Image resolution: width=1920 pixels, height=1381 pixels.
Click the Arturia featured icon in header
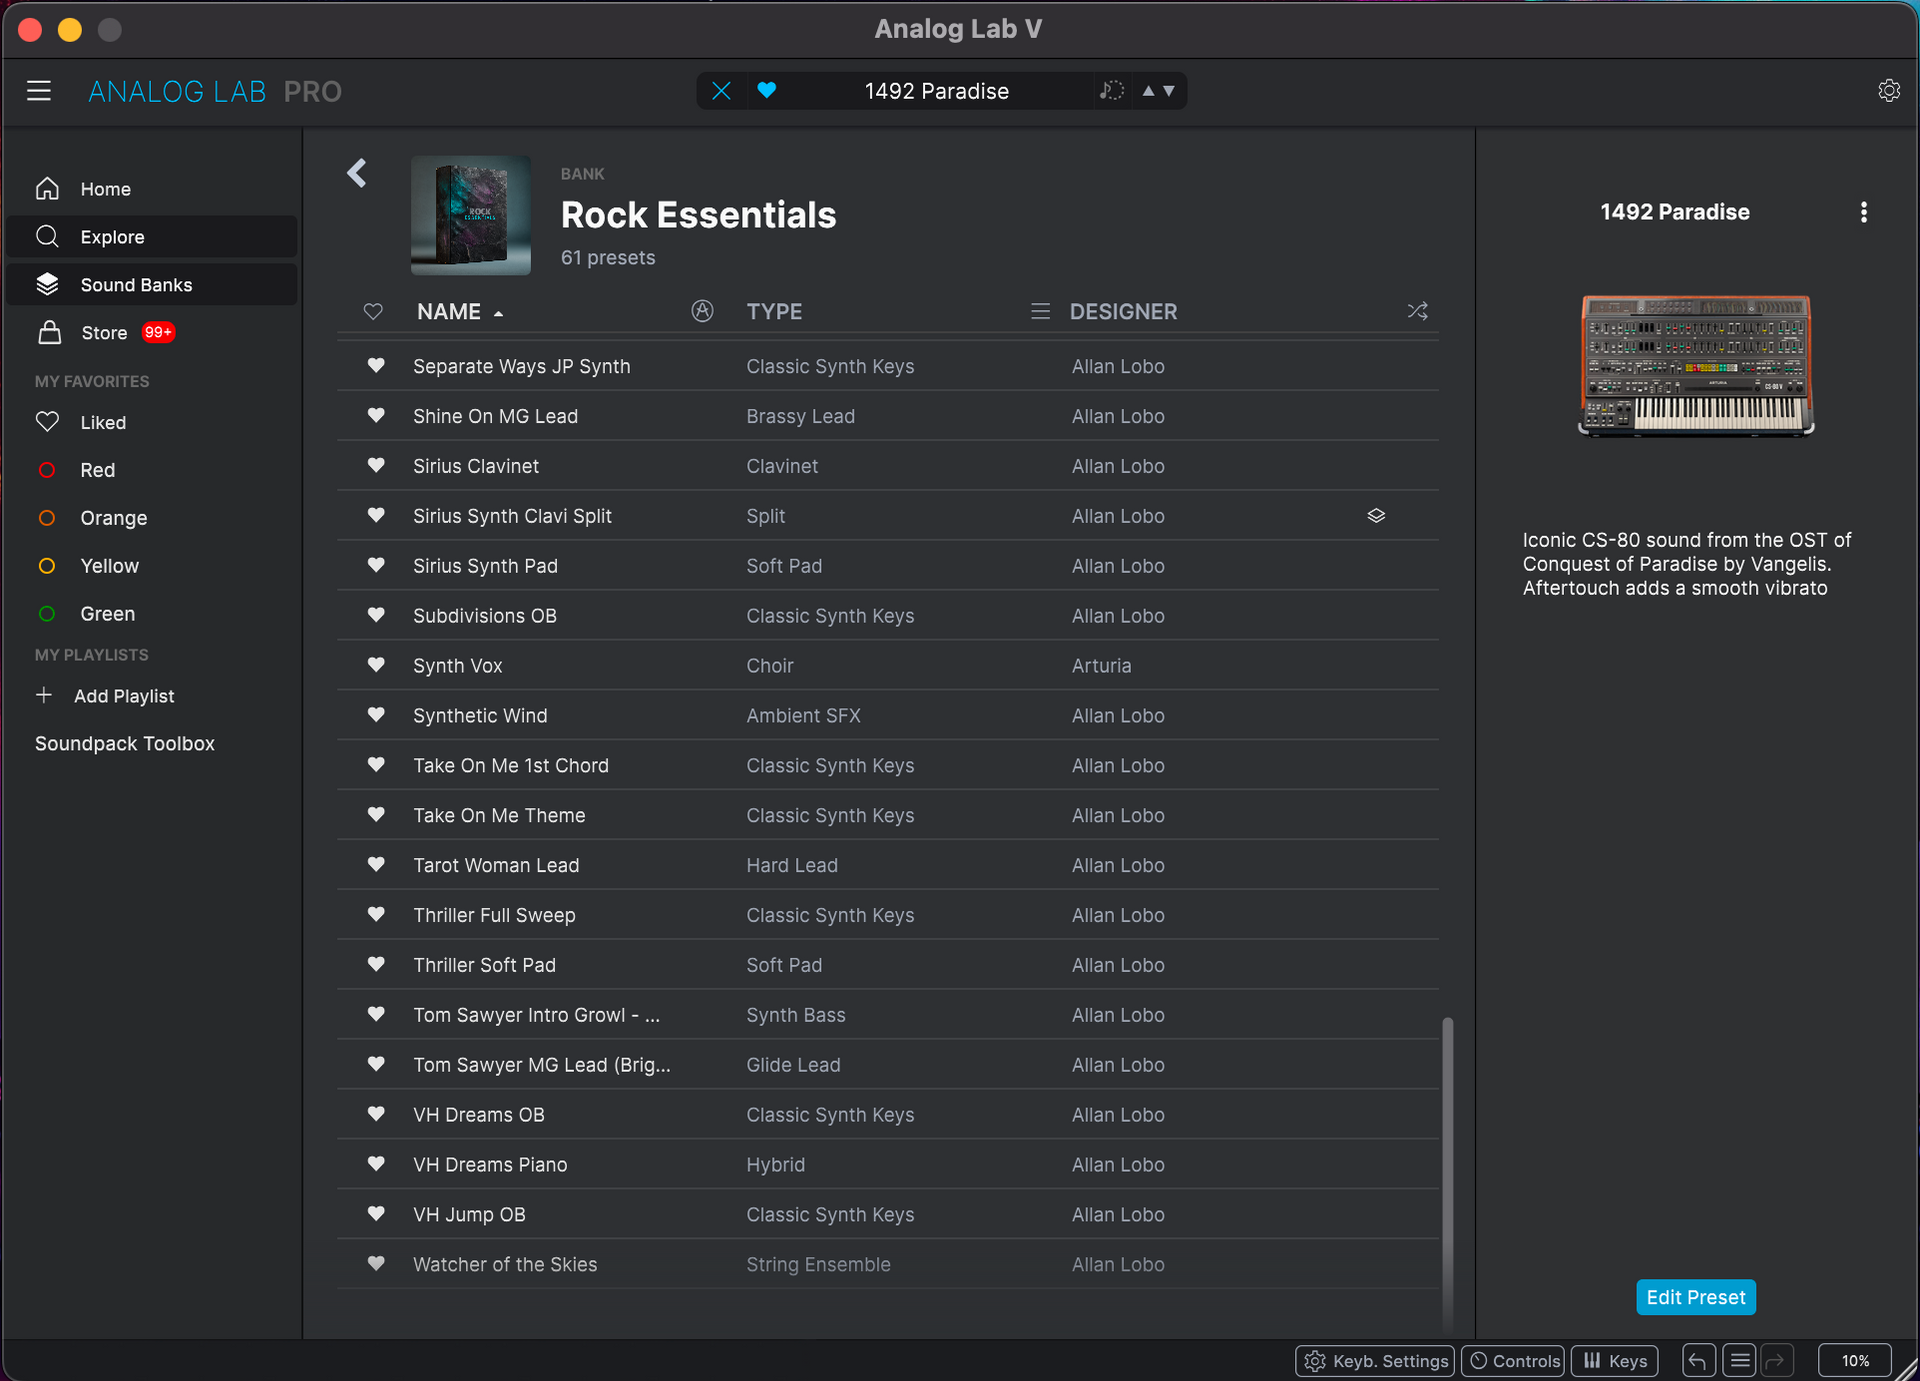703,311
